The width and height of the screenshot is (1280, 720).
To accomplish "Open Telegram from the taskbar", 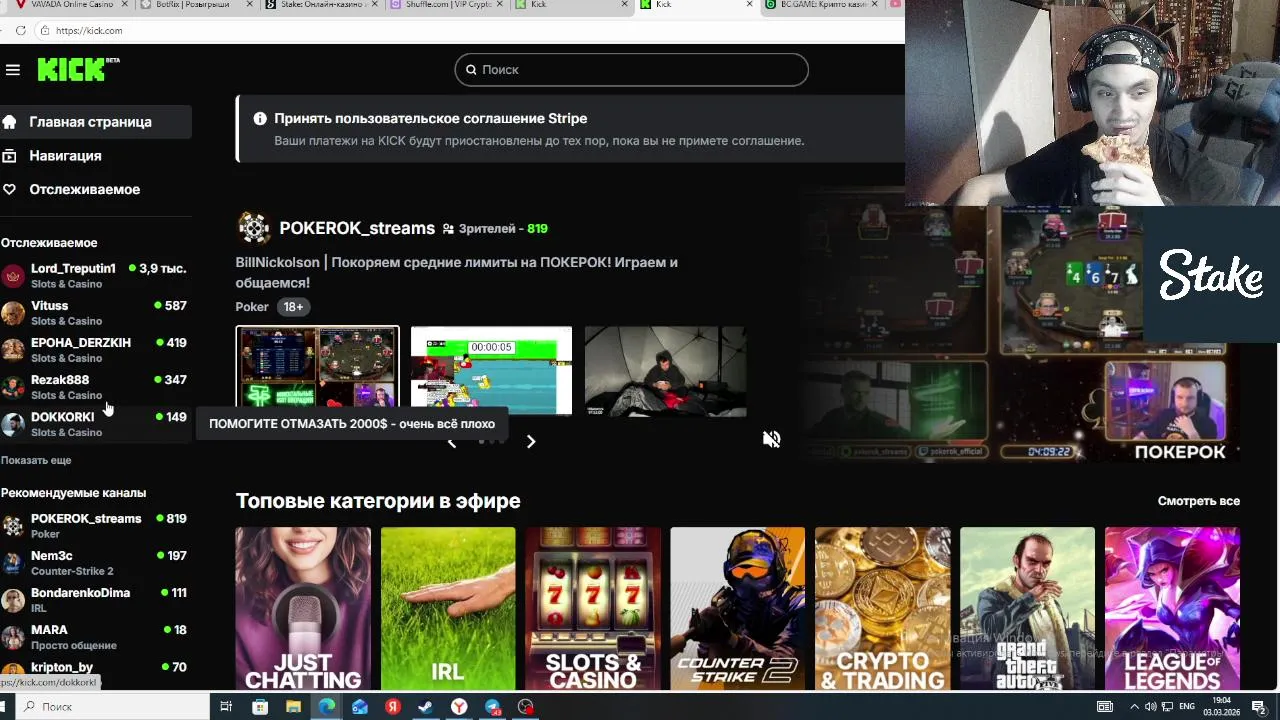I will (x=493, y=707).
